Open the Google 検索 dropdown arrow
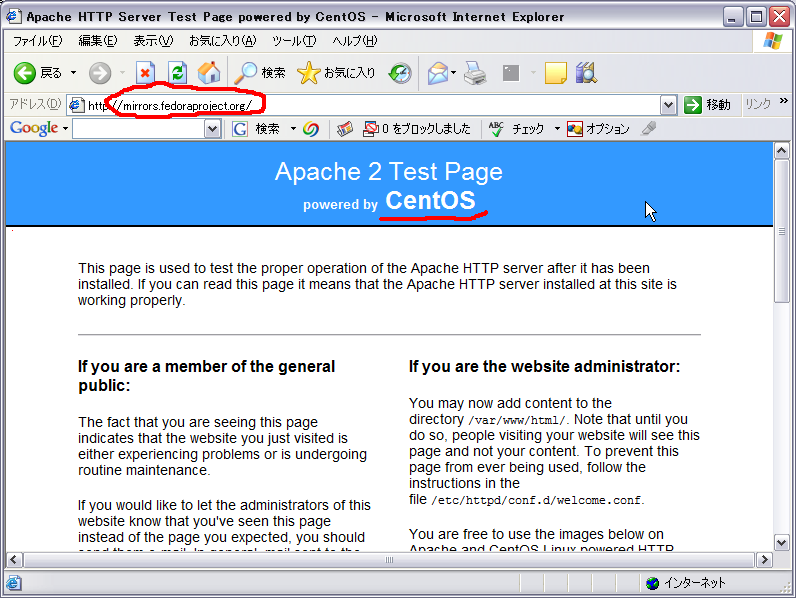The width and height of the screenshot is (796, 598). point(293,129)
